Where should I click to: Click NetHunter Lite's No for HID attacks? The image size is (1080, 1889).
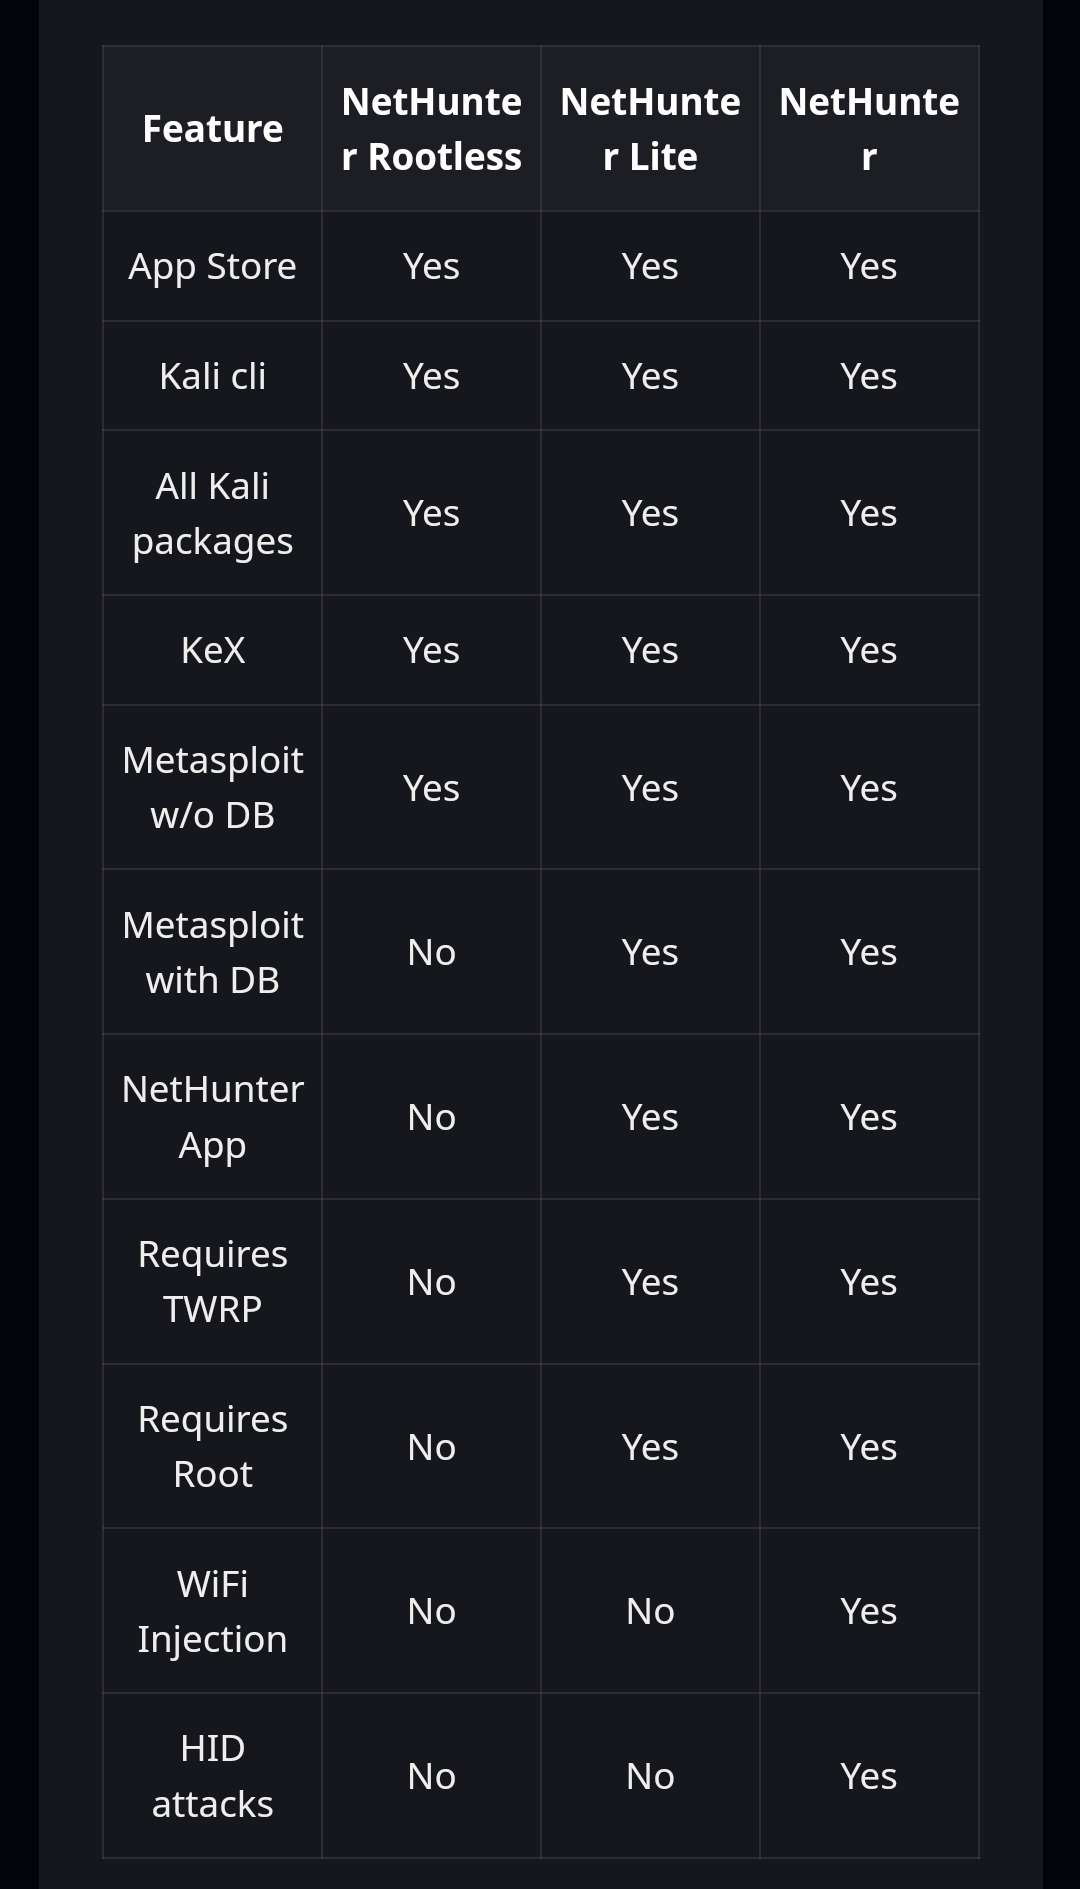click(650, 1776)
